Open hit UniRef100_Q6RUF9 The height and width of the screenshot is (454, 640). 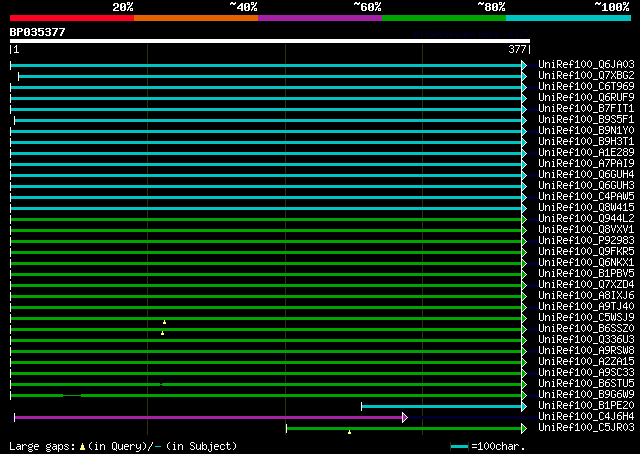point(586,97)
